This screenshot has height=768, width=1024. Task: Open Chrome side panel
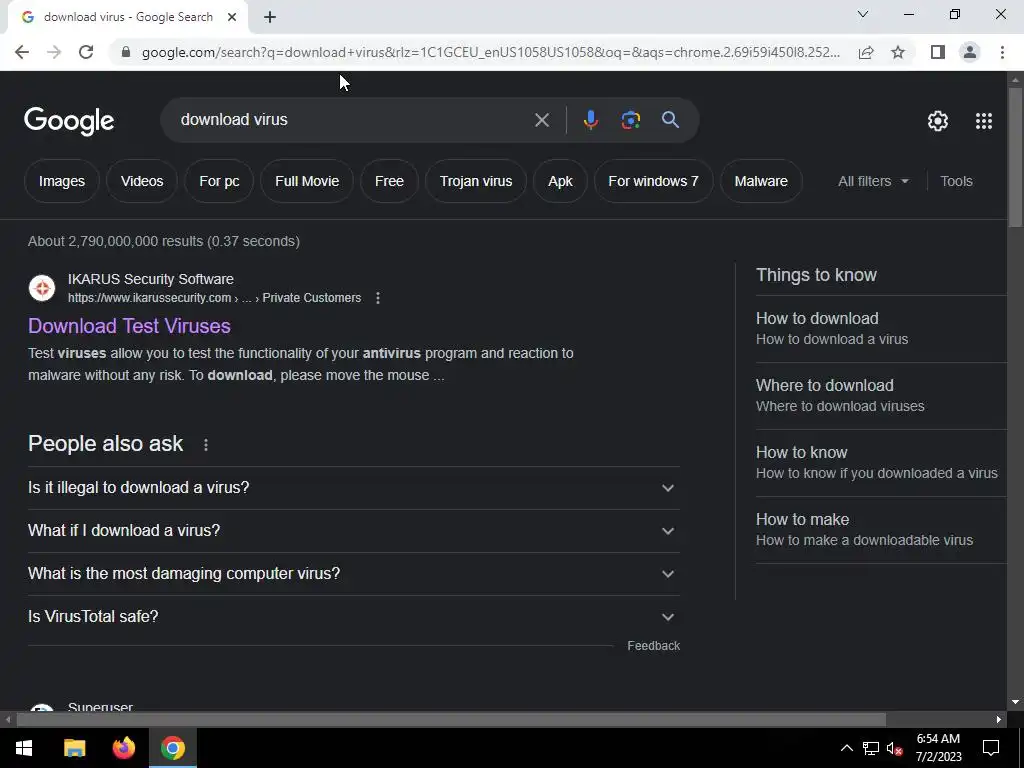[x=938, y=52]
